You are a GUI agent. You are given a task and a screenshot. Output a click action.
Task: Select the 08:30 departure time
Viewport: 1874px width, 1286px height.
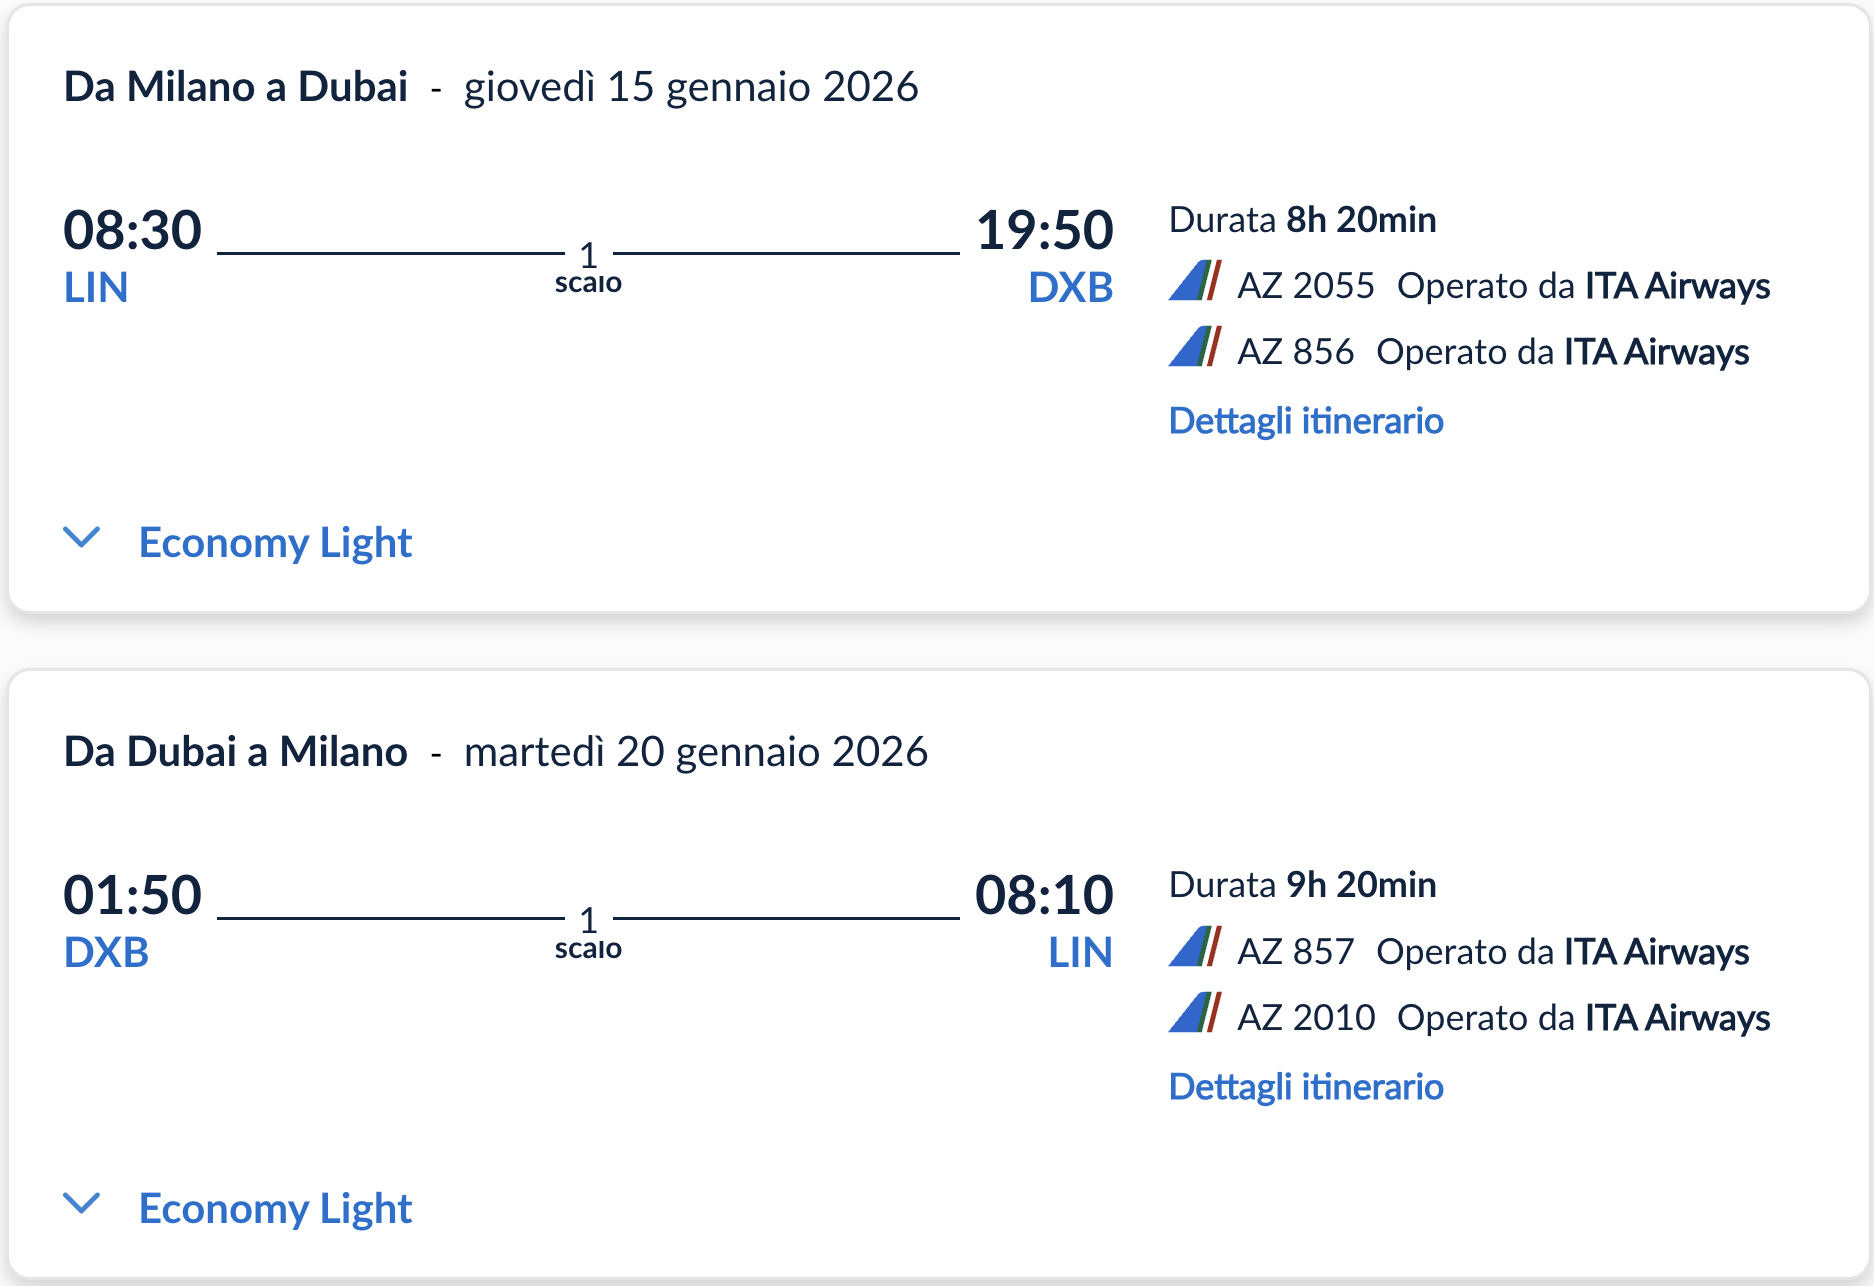point(133,227)
